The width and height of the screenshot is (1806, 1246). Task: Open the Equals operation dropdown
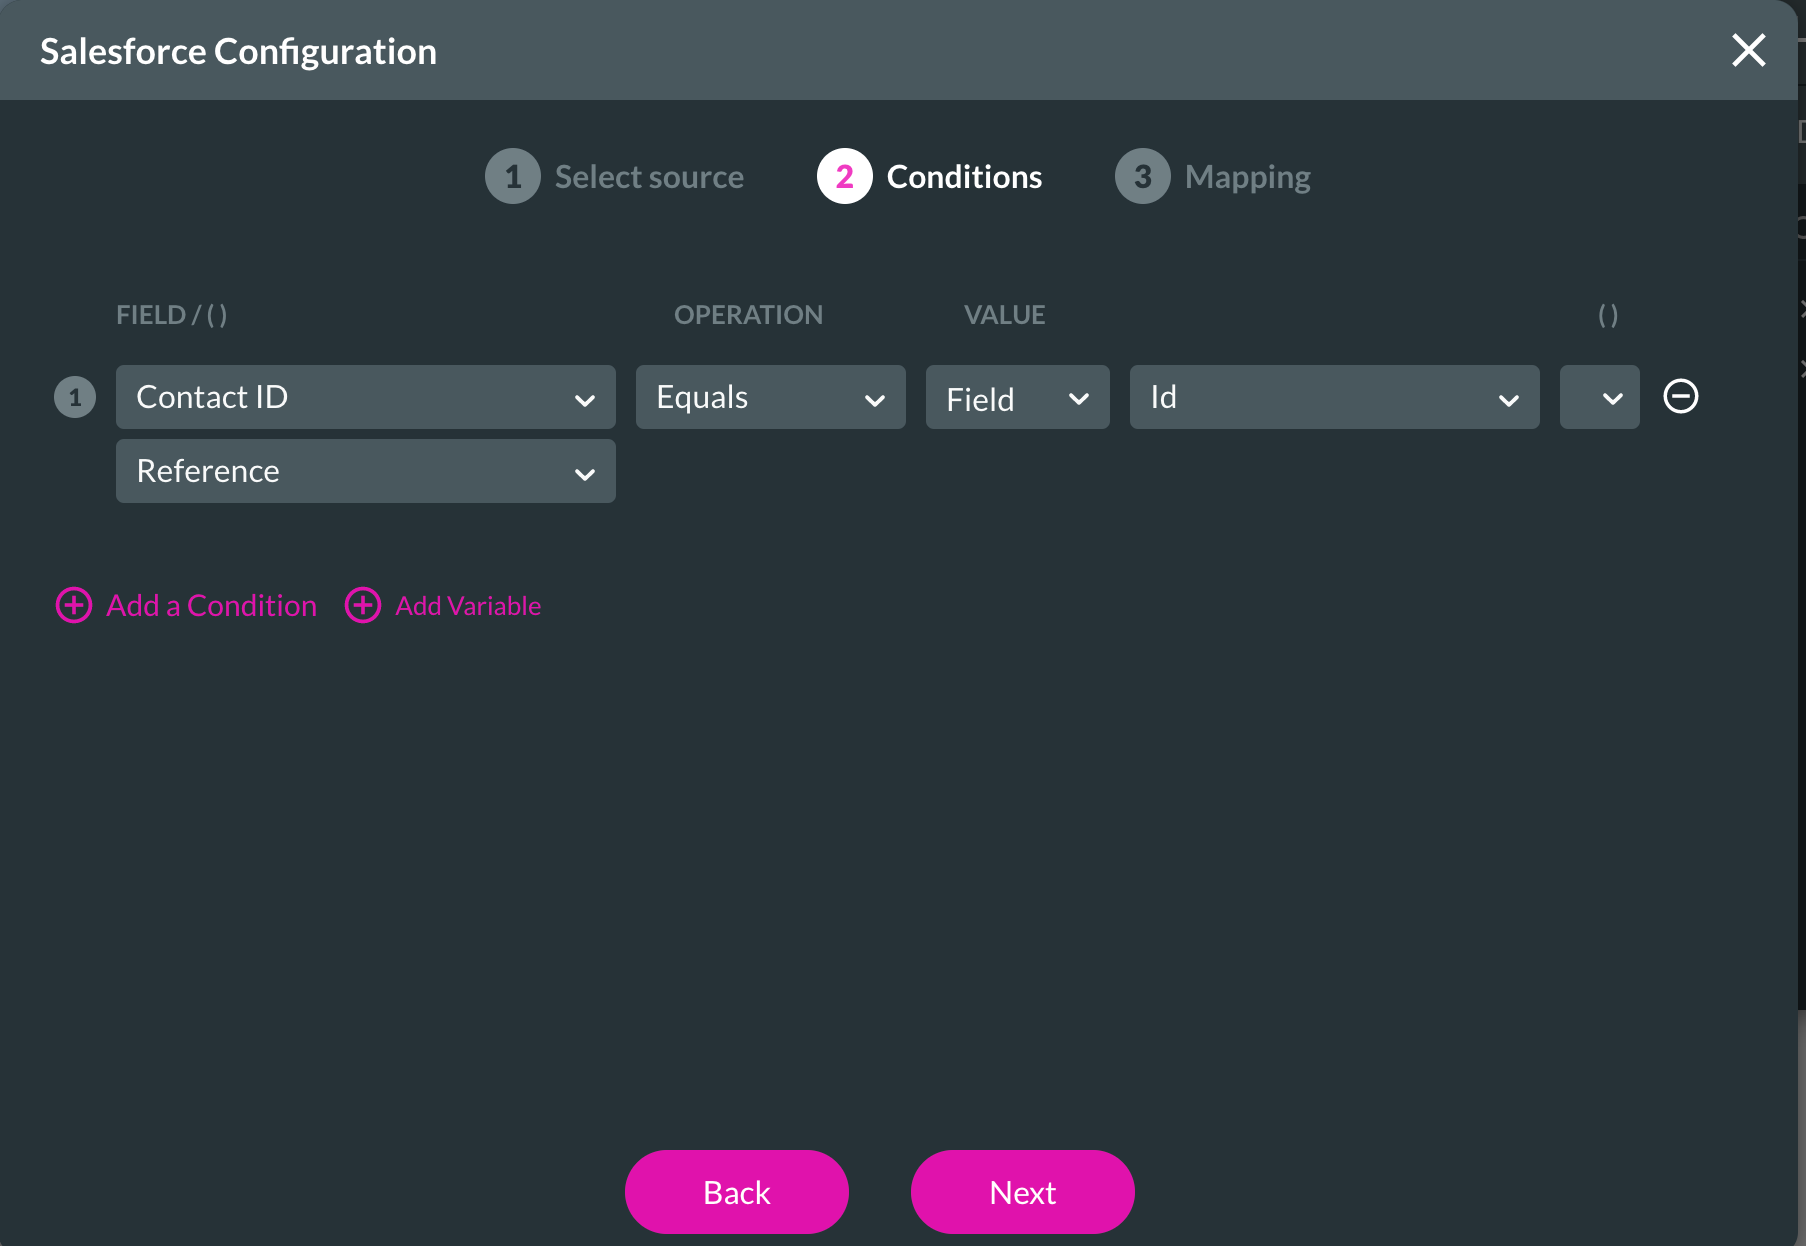coord(771,397)
